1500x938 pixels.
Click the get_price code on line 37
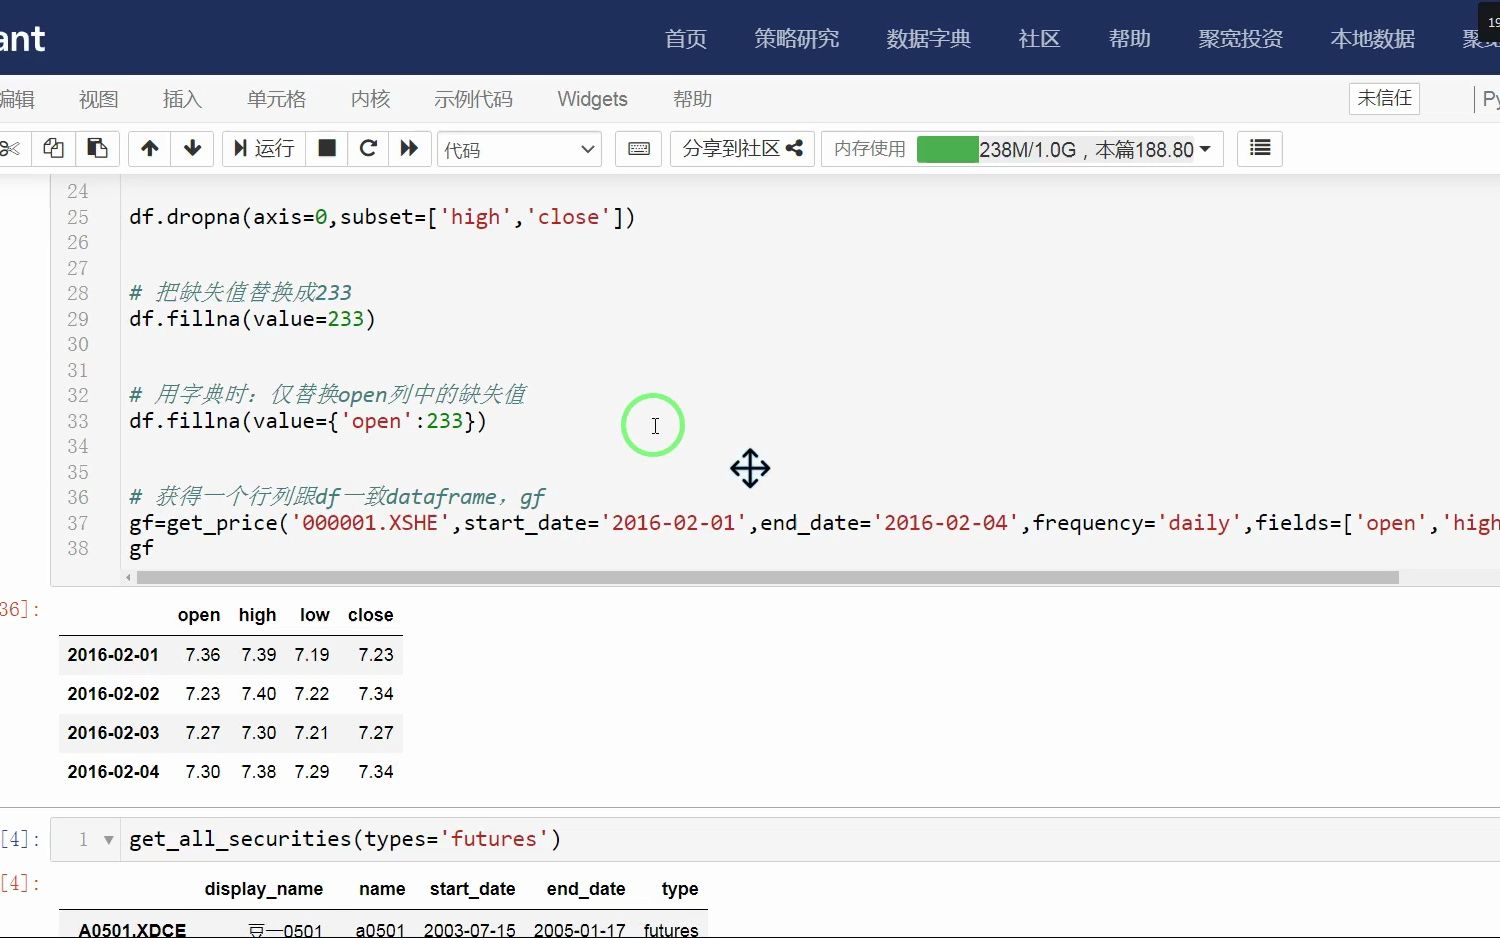click(814, 523)
